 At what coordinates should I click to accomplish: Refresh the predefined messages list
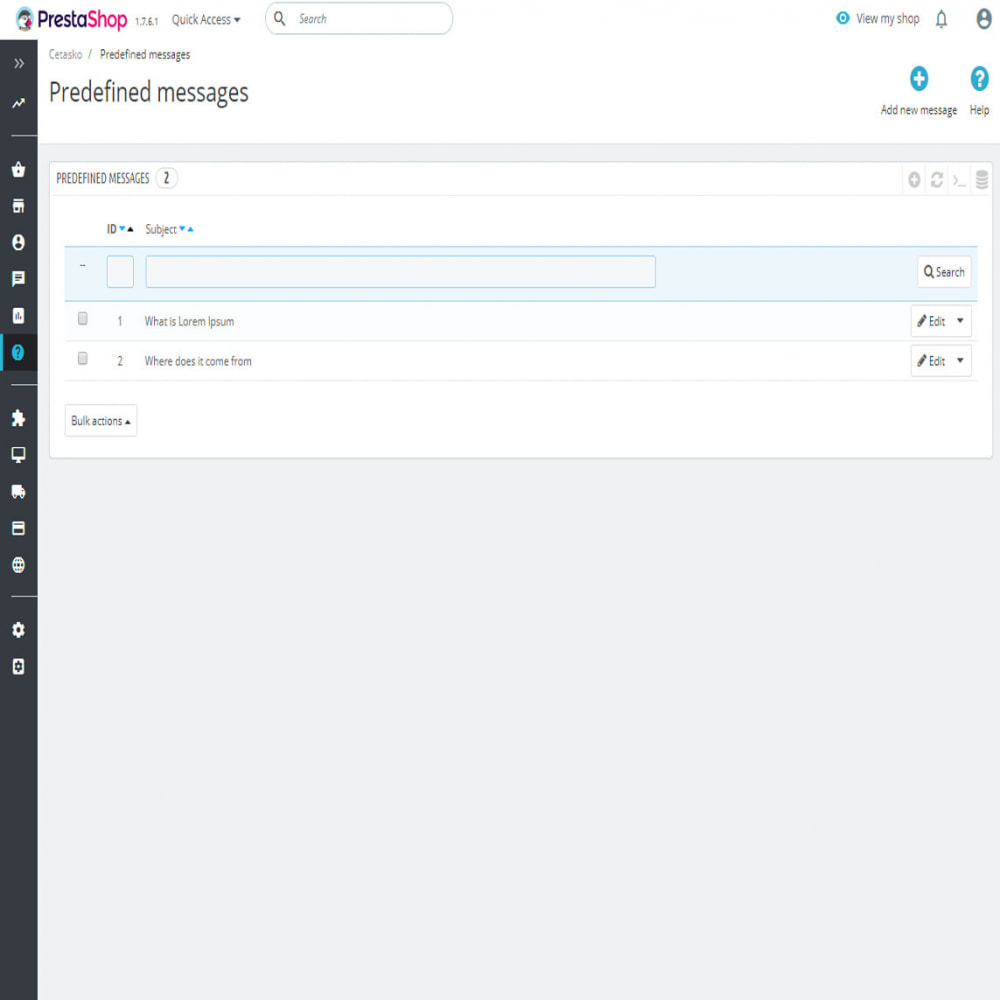coord(936,180)
